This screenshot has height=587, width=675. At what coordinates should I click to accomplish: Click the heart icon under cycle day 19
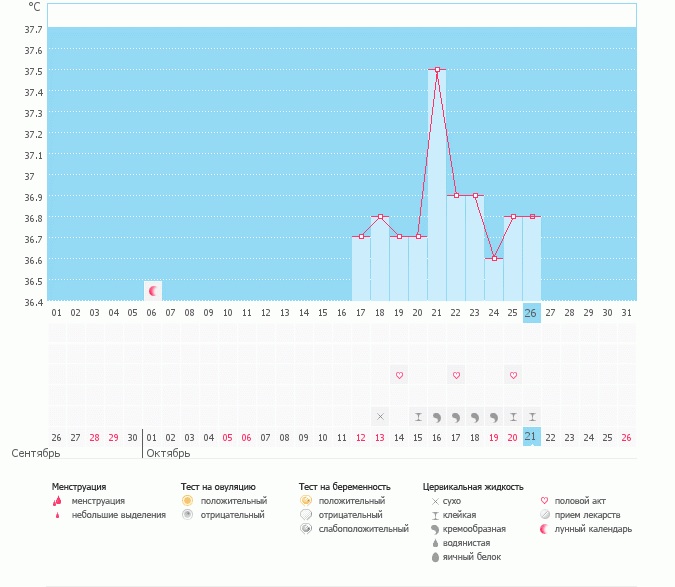(x=399, y=375)
